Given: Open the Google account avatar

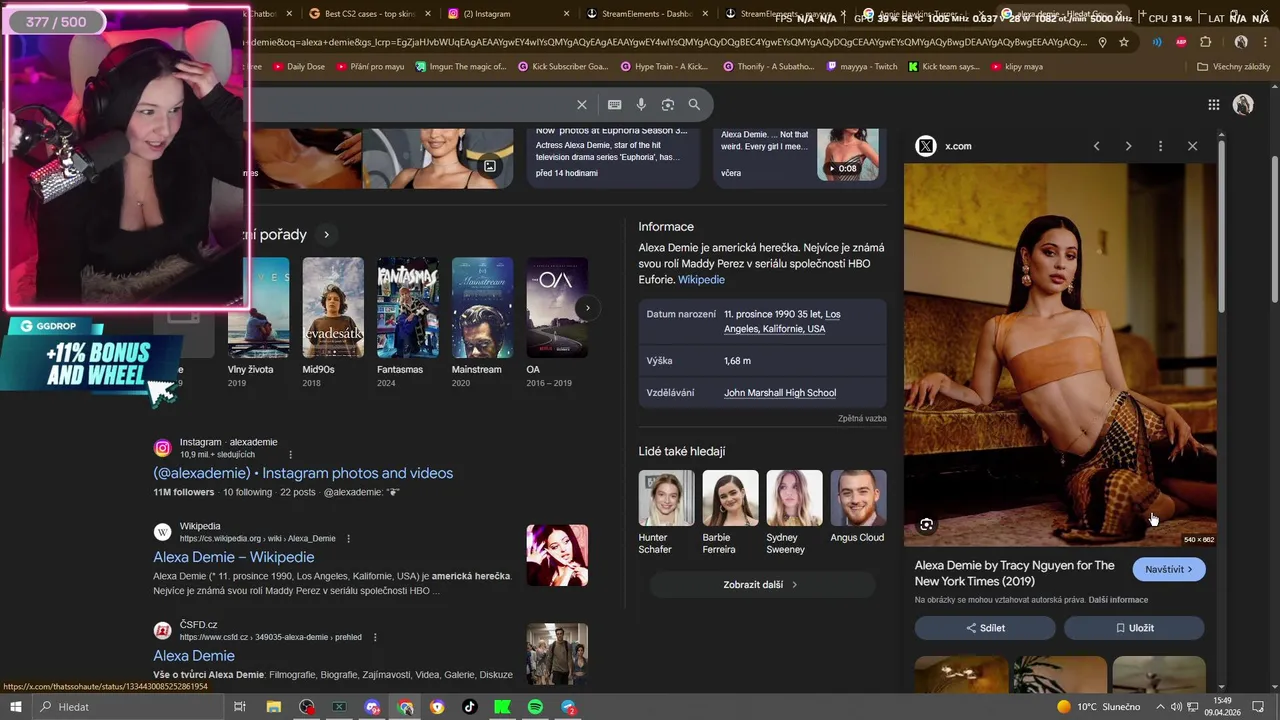Looking at the screenshot, I should 1243,104.
